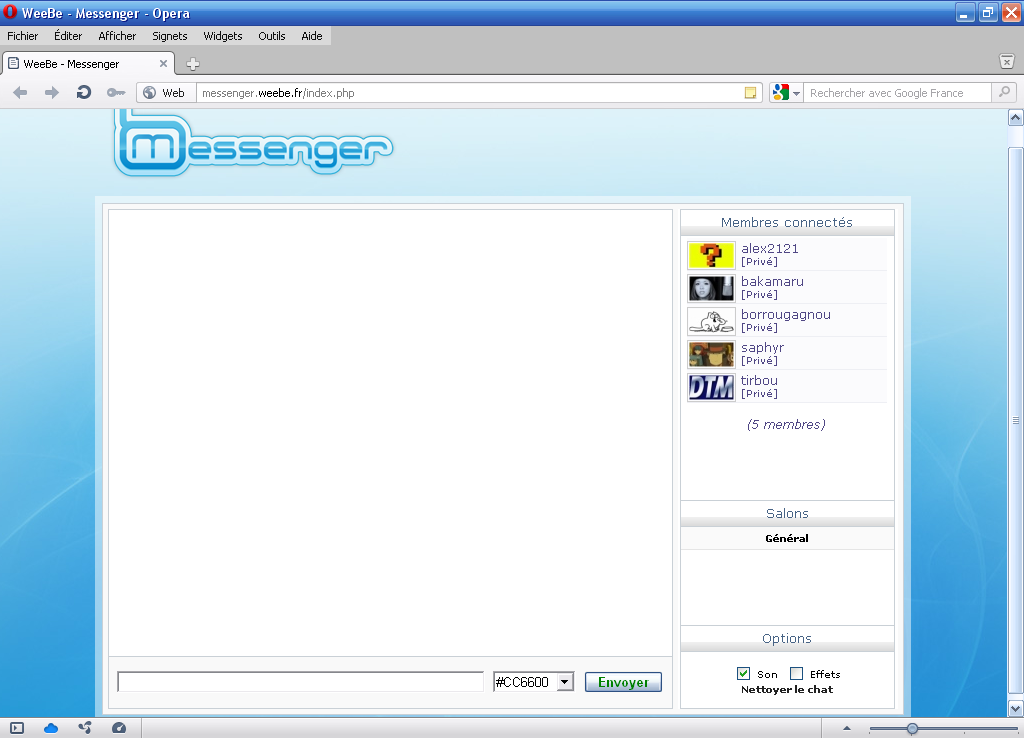The image size is (1024, 738).
Task: Open the Widgets menu
Action: (x=223, y=36)
